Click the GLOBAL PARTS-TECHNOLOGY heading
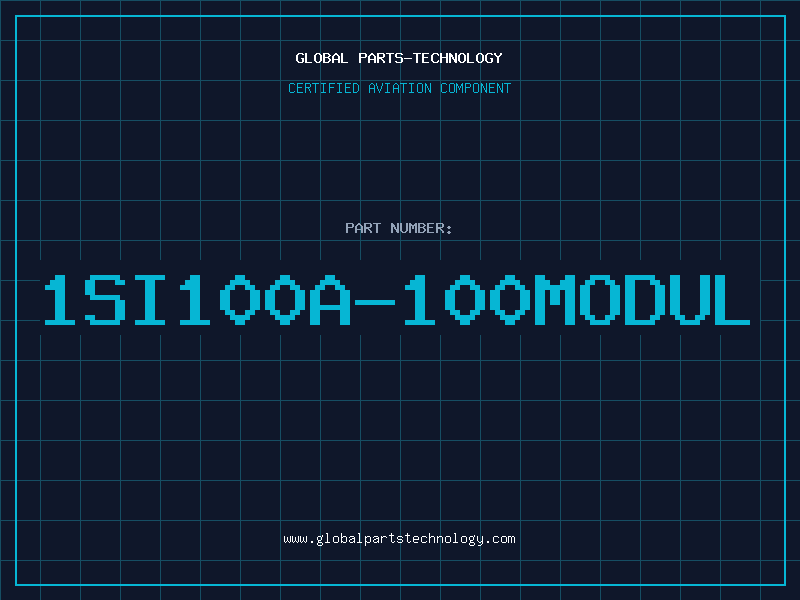Viewport: 800px width, 600px height. [399, 58]
